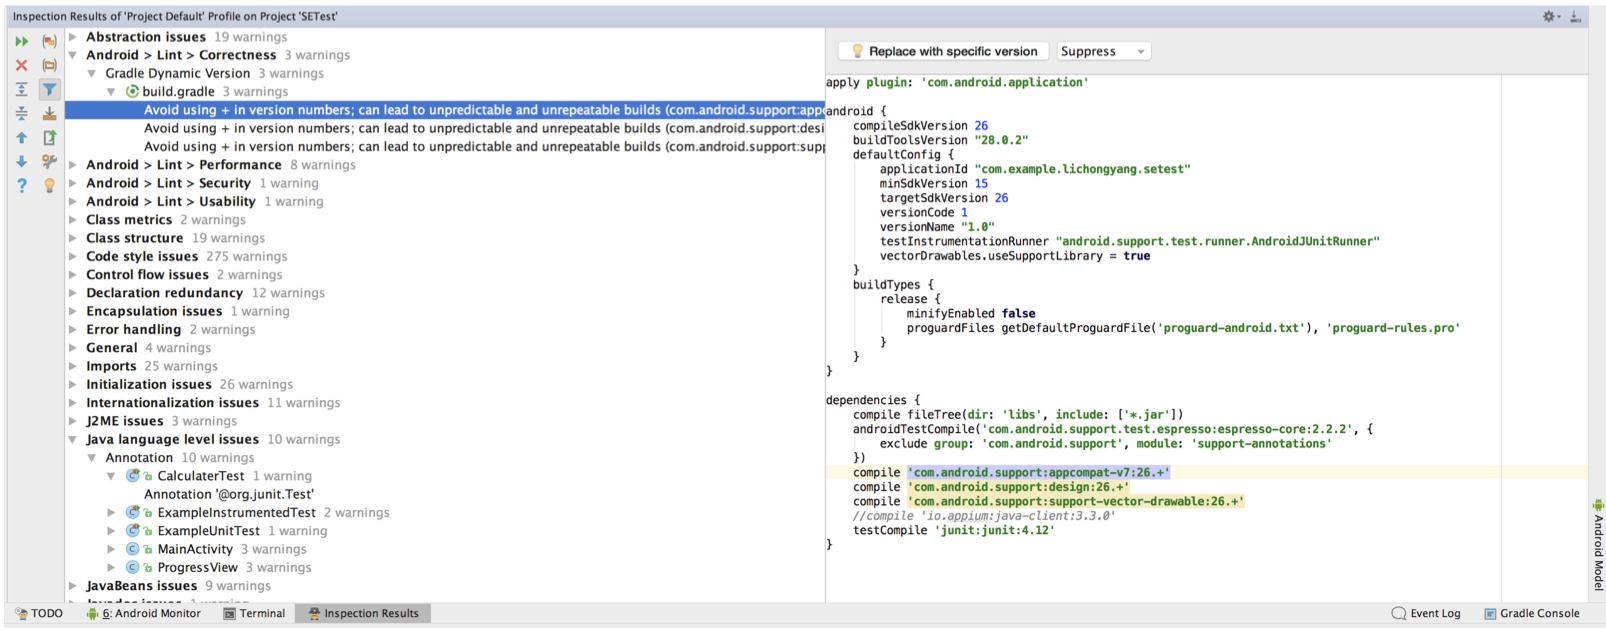This screenshot has height=630, width=1606.
Task: Click the ExampleInstrumentedTest class icon
Action: tap(132, 512)
